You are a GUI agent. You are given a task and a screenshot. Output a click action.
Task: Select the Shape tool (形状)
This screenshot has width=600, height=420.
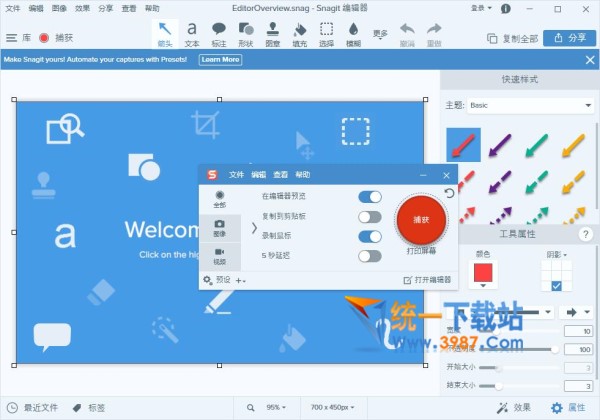(x=246, y=34)
